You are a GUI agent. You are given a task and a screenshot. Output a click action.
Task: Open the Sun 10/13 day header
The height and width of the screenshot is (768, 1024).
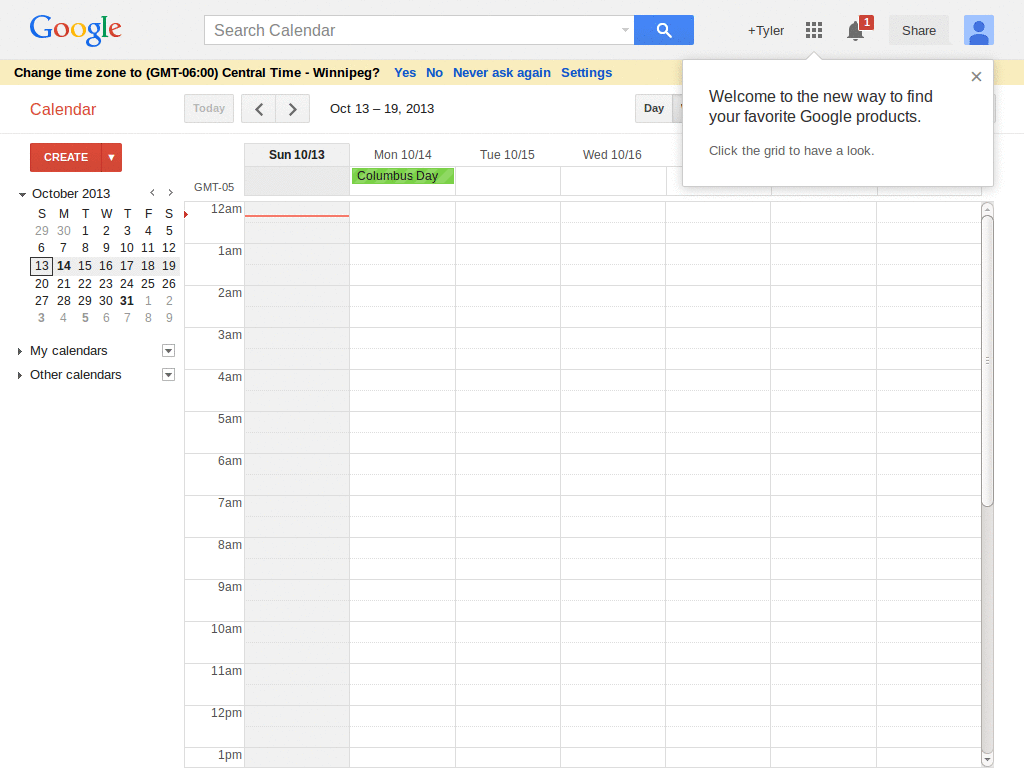point(296,155)
